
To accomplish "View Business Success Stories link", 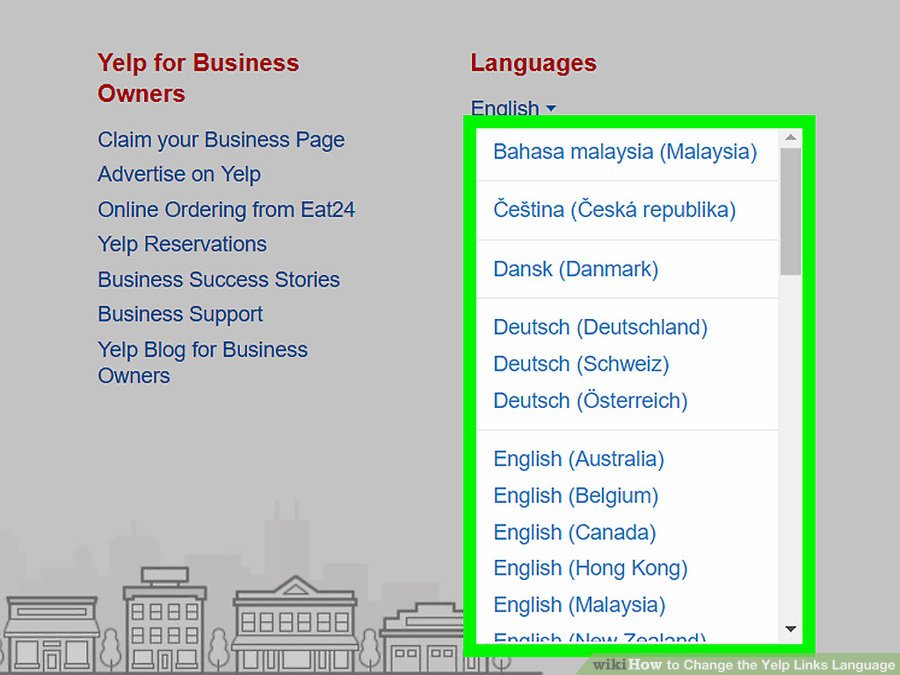I will (x=219, y=280).
